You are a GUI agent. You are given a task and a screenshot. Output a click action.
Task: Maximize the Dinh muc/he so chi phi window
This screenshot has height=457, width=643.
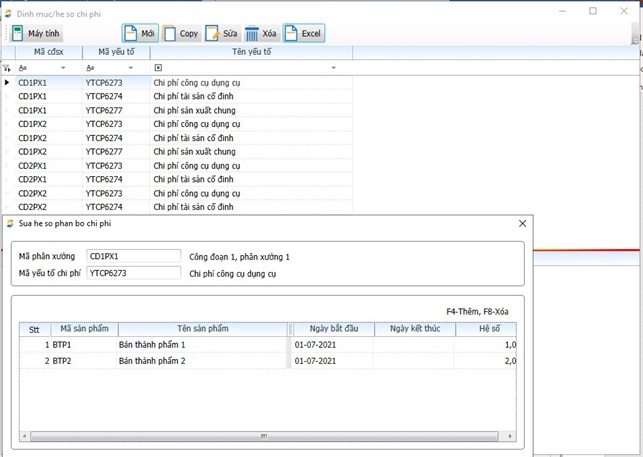point(593,11)
